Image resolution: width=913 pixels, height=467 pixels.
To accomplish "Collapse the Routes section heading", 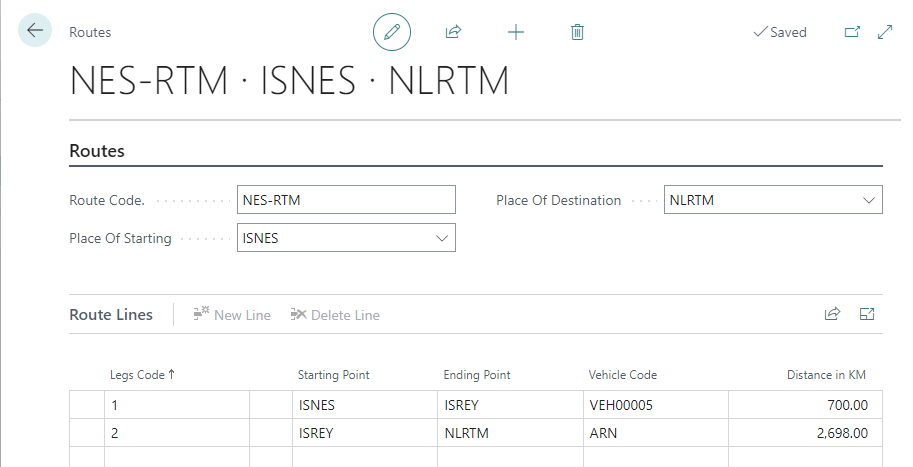I will pyautogui.click(x=97, y=151).
